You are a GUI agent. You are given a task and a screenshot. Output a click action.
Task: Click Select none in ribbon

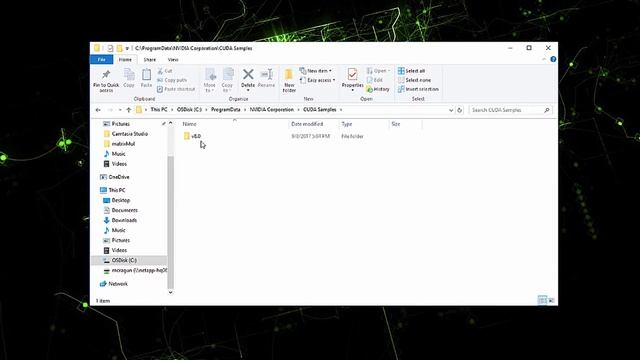coord(414,80)
